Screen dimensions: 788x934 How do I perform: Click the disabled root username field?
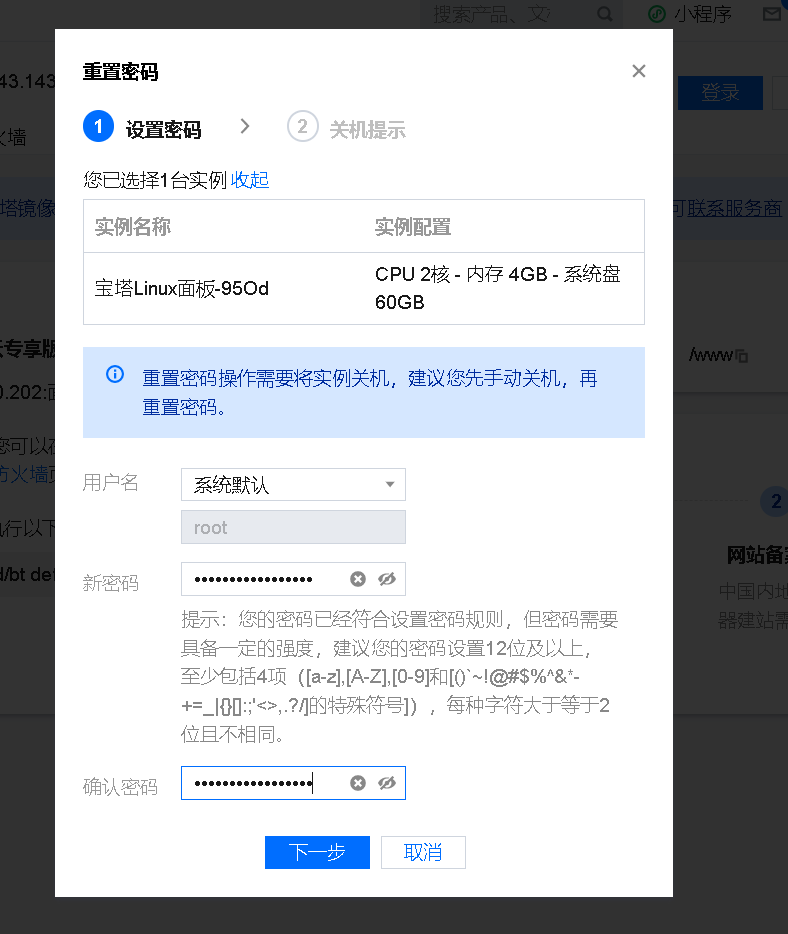click(x=293, y=527)
